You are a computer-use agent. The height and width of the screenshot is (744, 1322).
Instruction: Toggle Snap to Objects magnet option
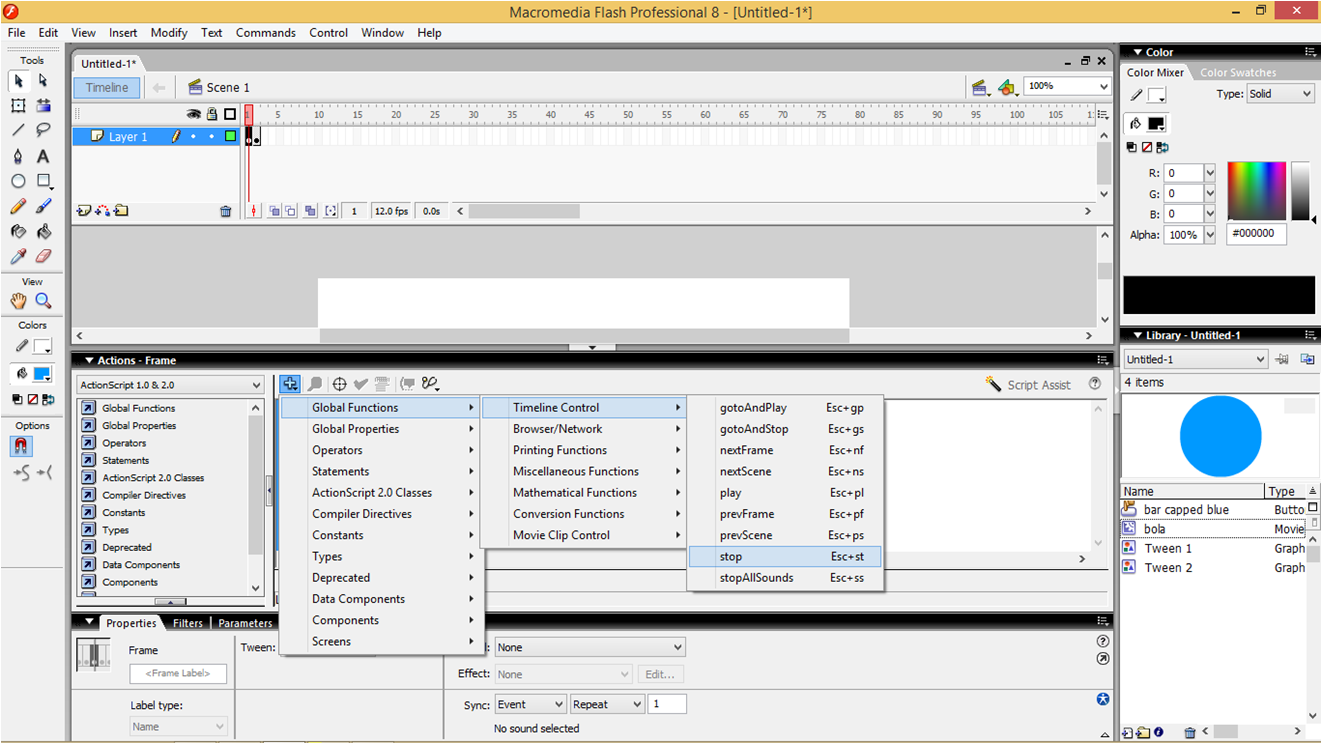21,447
